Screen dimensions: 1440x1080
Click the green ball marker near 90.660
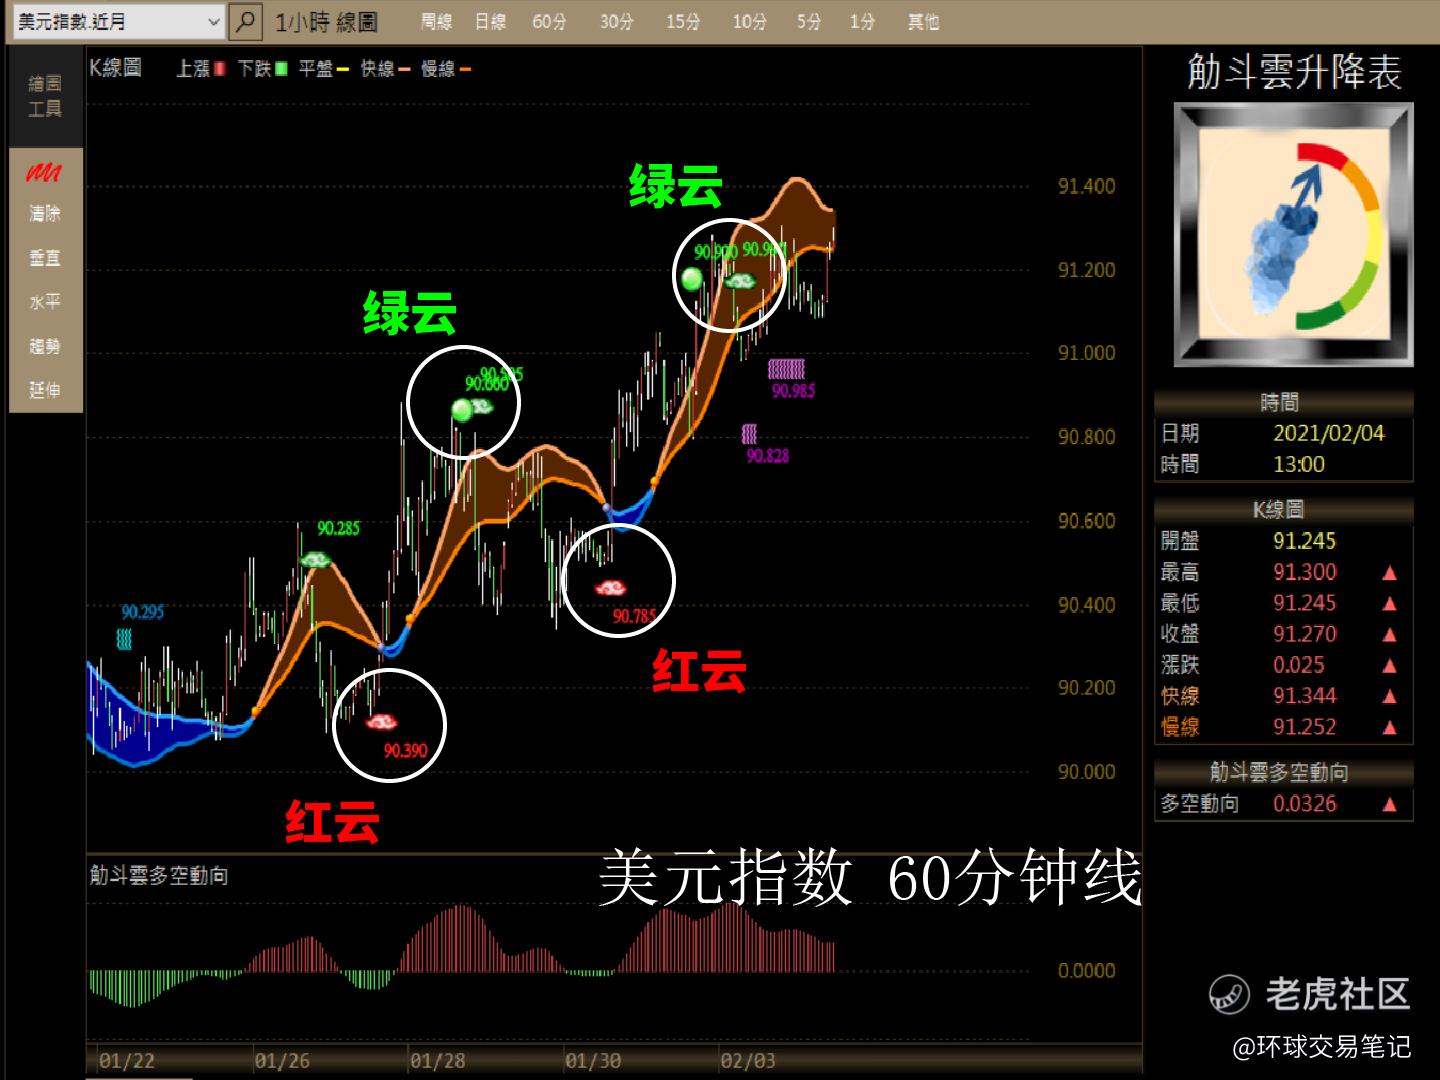pos(462,410)
